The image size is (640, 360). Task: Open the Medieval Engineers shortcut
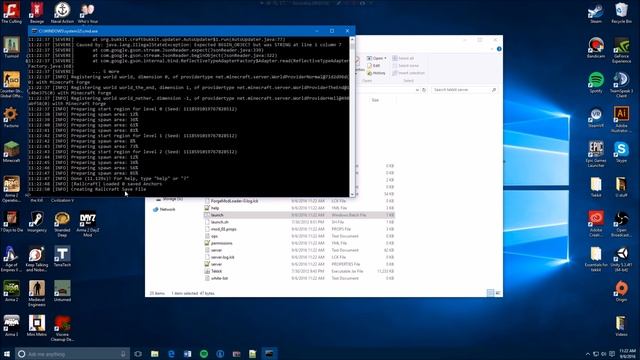(37, 293)
